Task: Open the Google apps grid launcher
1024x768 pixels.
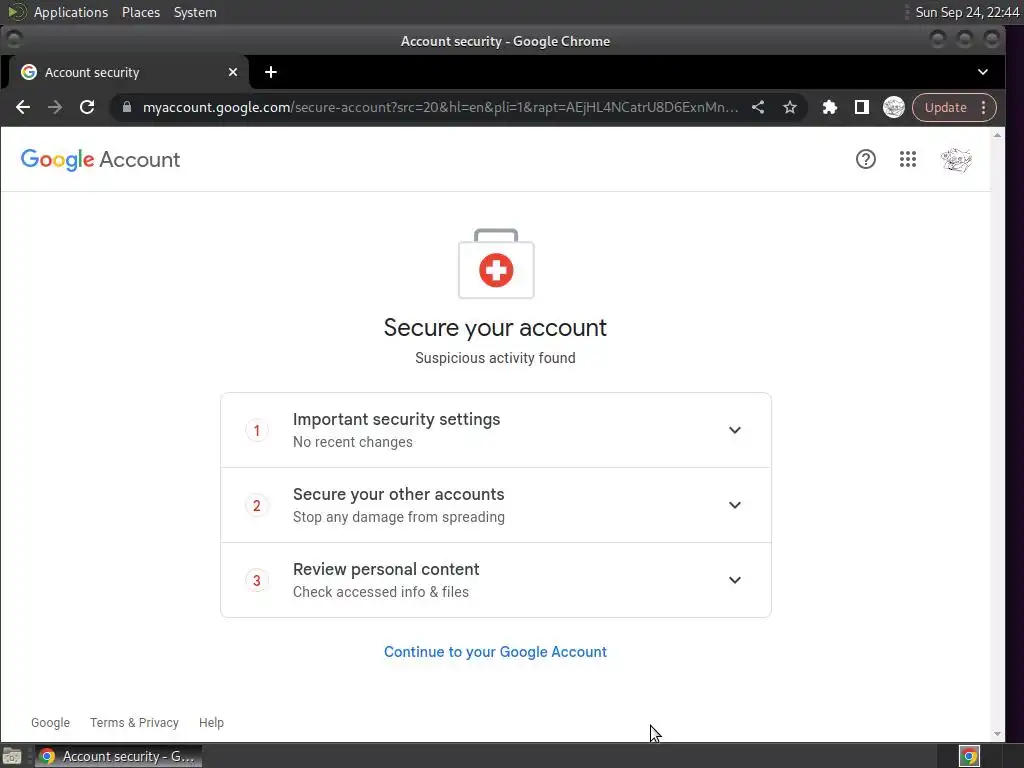Action: tap(908, 159)
